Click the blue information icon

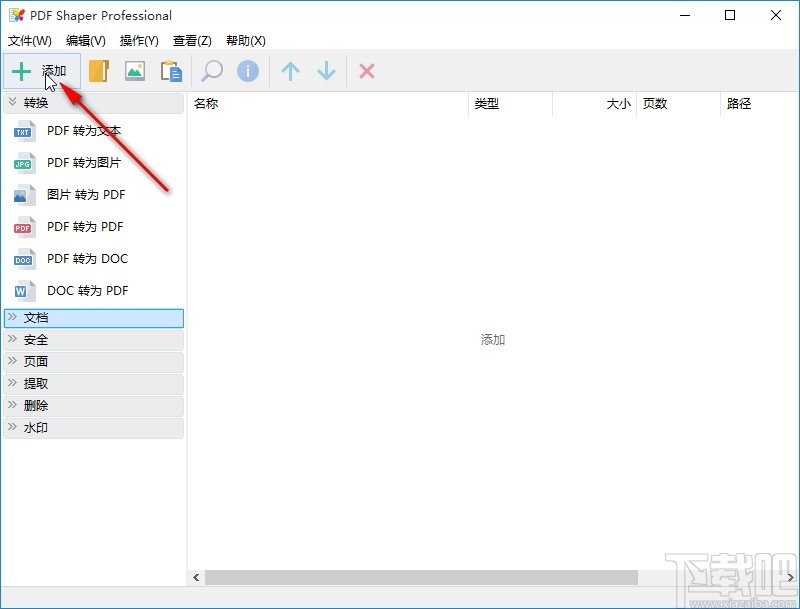248,71
